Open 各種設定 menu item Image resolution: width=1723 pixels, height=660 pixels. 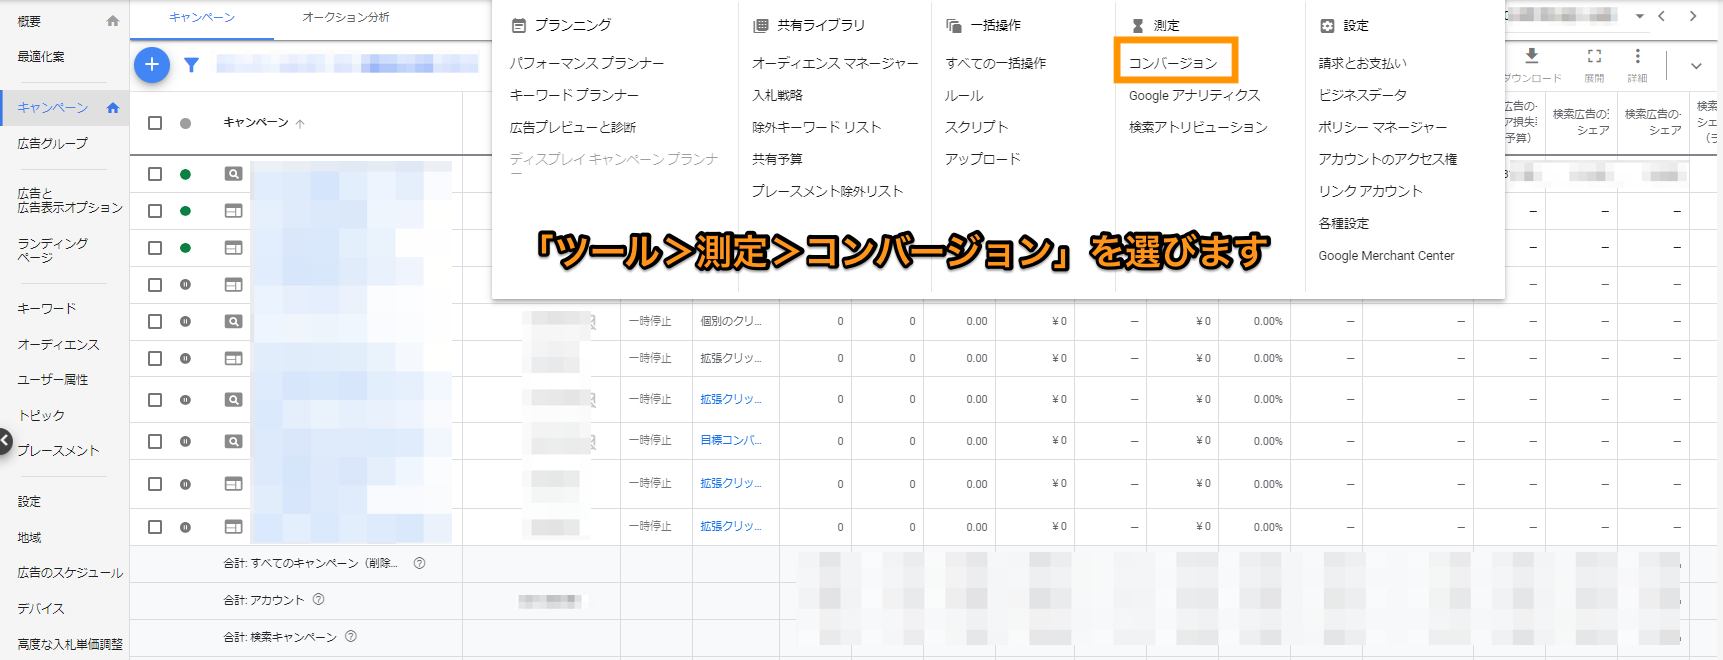coord(1344,223)
